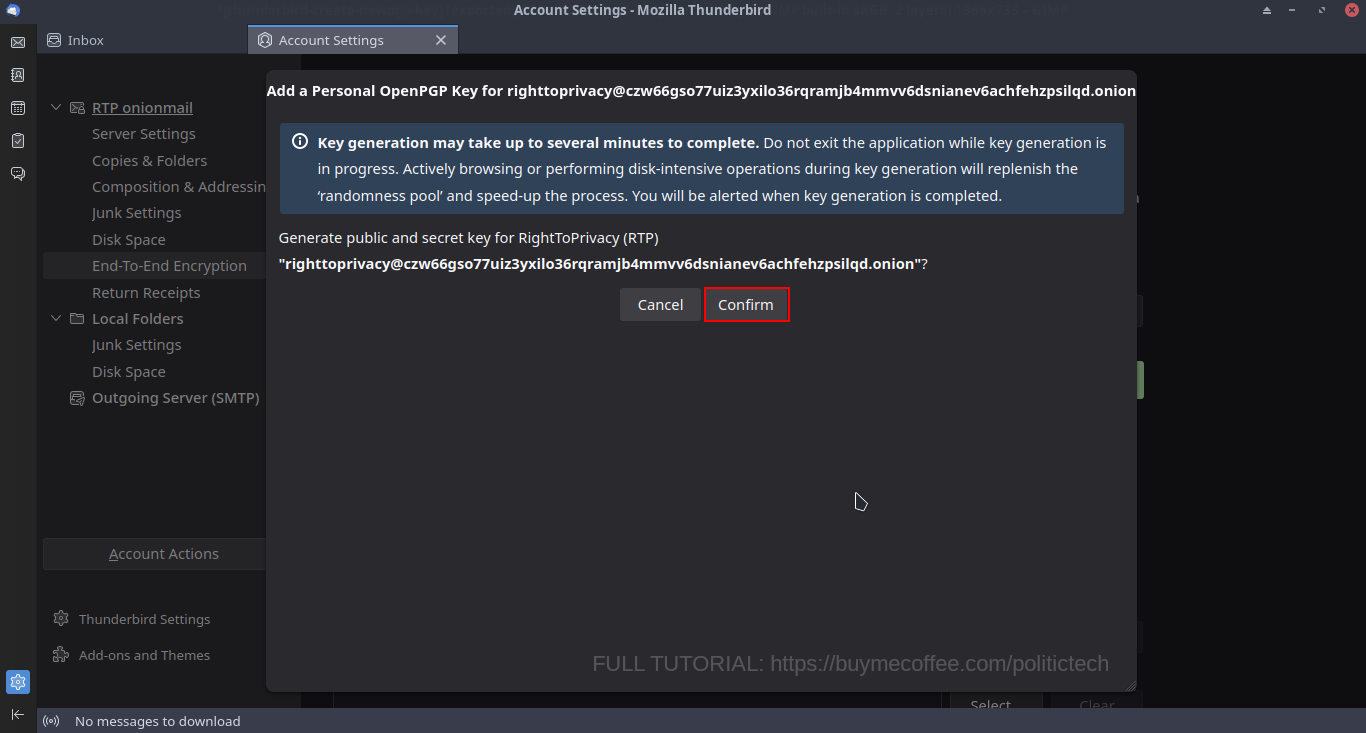
Task: Cancel the key generation dialog
Action: (660, 305)
